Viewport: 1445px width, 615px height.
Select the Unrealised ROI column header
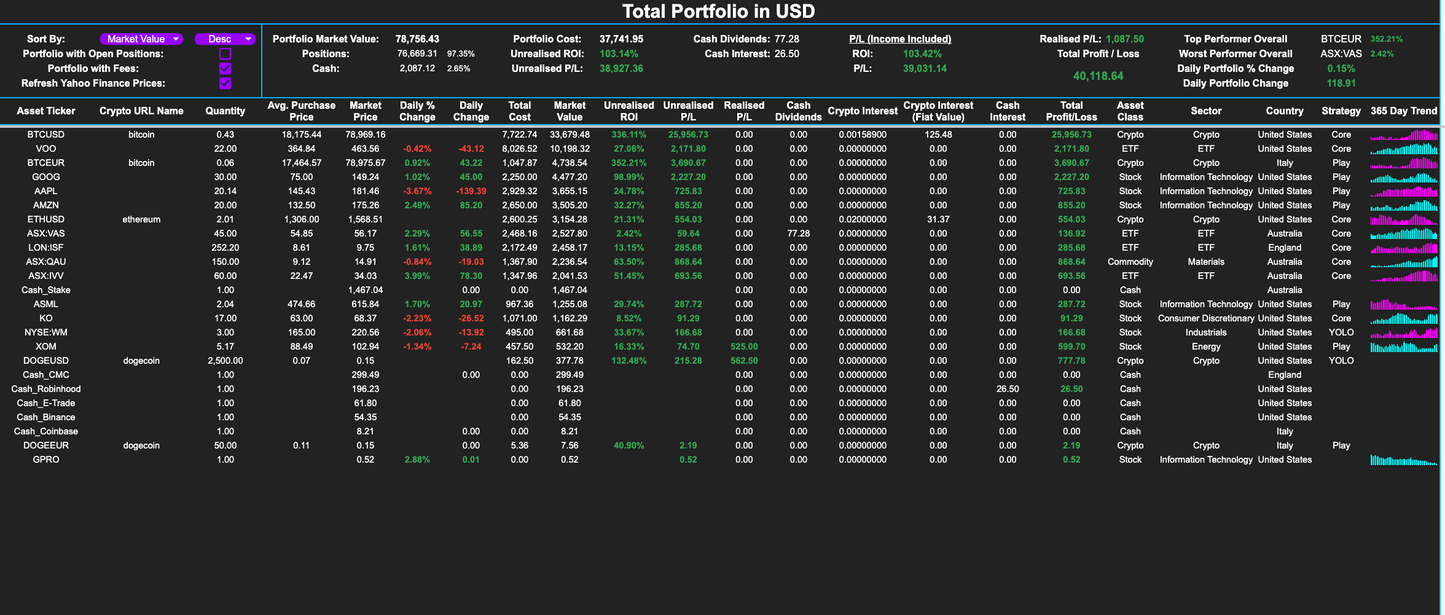(629, 111)
